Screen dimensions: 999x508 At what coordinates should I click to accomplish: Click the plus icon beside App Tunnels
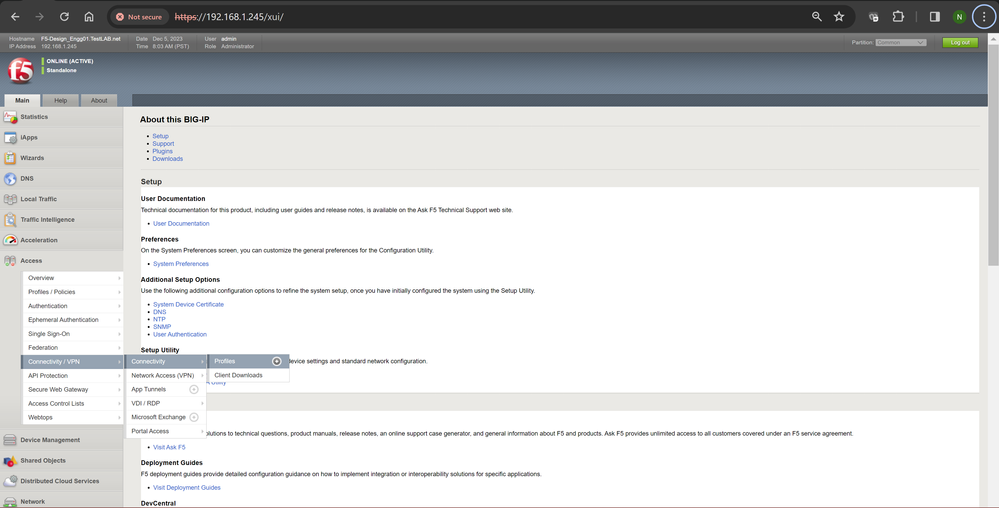pyautogui.click(x=194, y=389)
